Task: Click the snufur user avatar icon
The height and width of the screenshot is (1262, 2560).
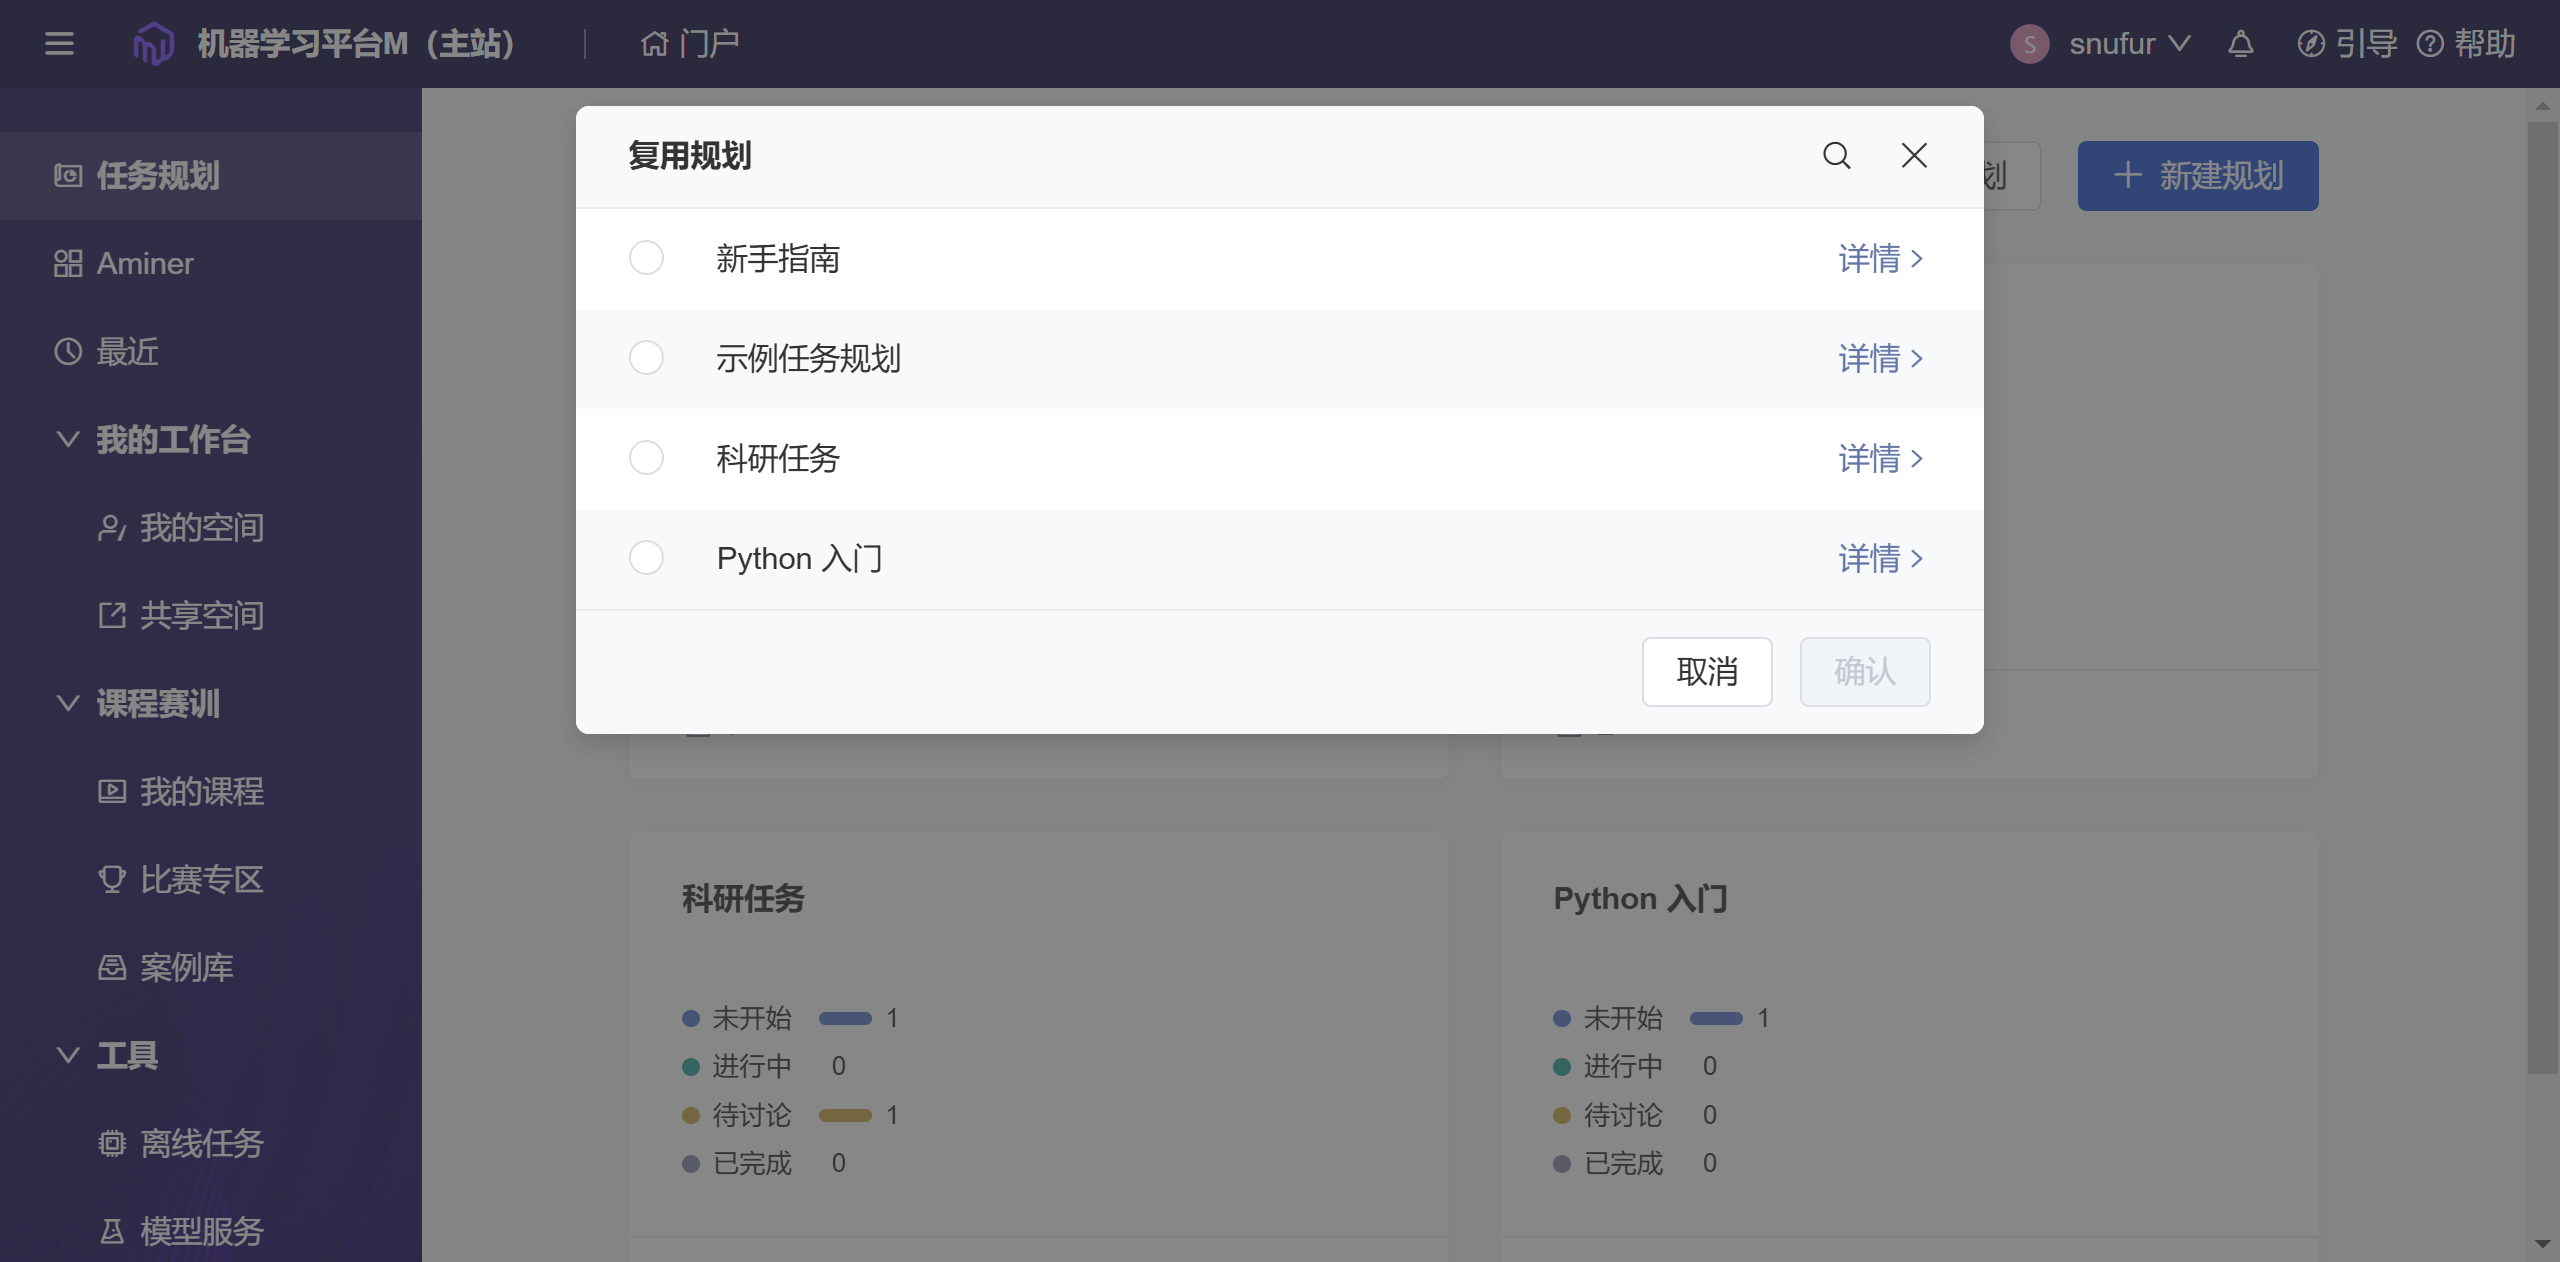Action: coord(2029,43)
